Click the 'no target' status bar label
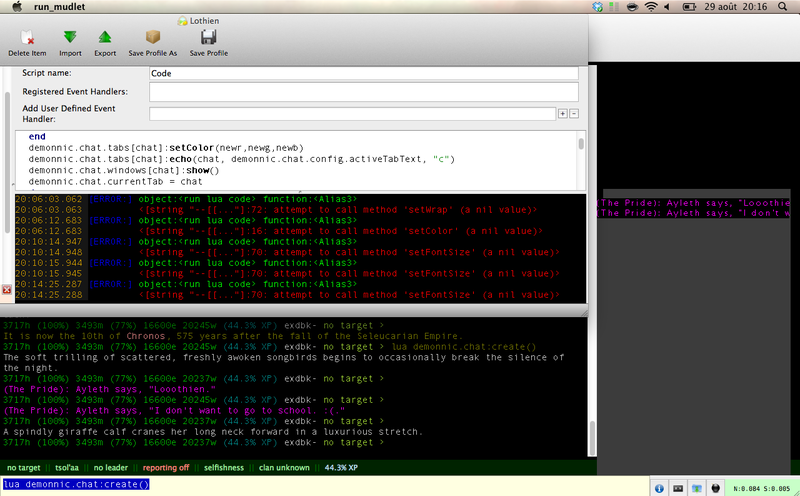 pos(23,467)
